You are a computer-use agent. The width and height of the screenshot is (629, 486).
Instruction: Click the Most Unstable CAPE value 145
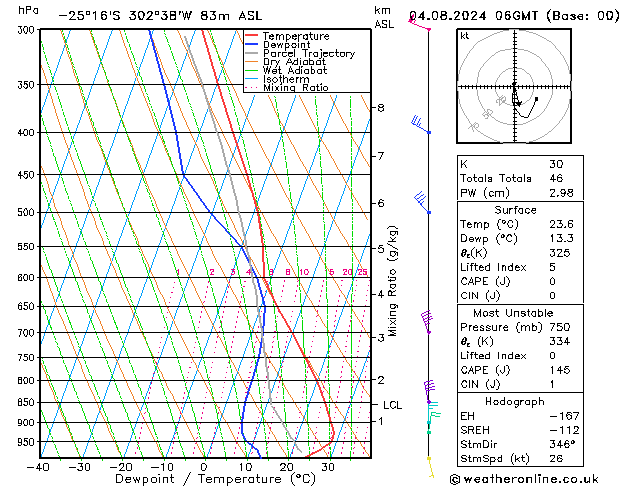pos(560,370)
